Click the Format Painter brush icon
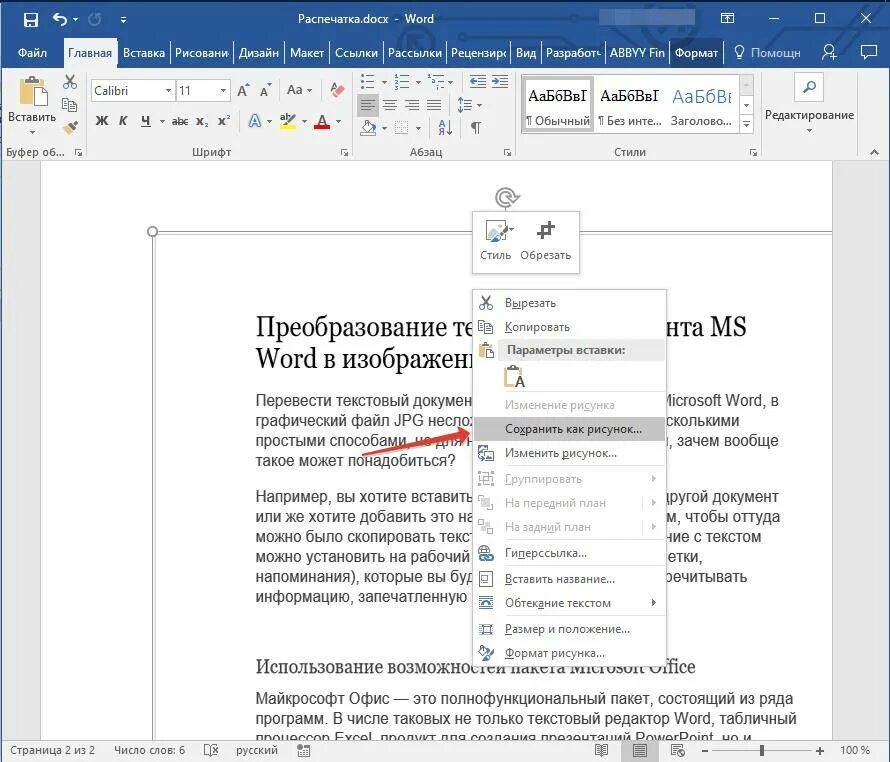 [x=69, y=127]
